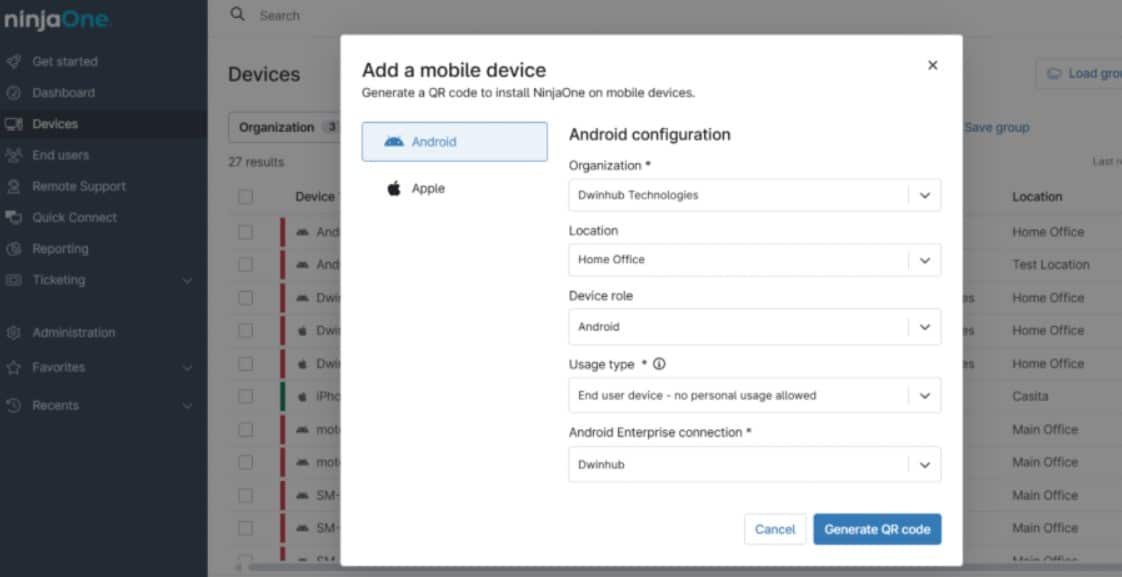Check the device row checkbox for Test Location
This screenshot has height=577, width=1122.
click(x=245, y=265)
